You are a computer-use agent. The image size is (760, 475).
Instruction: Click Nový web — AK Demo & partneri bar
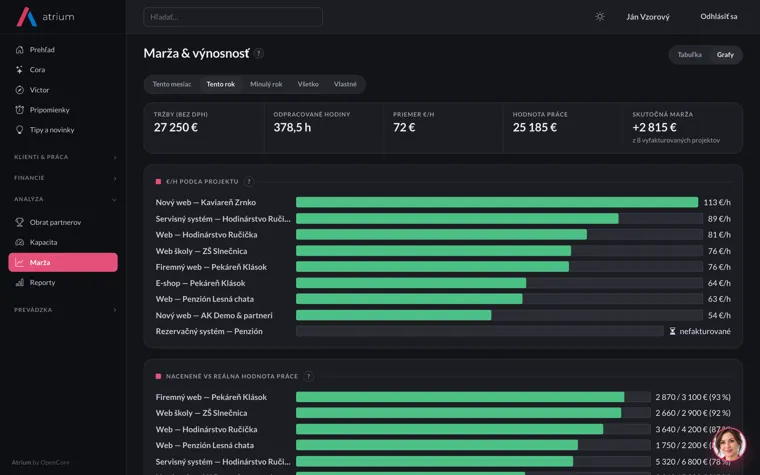394,316
